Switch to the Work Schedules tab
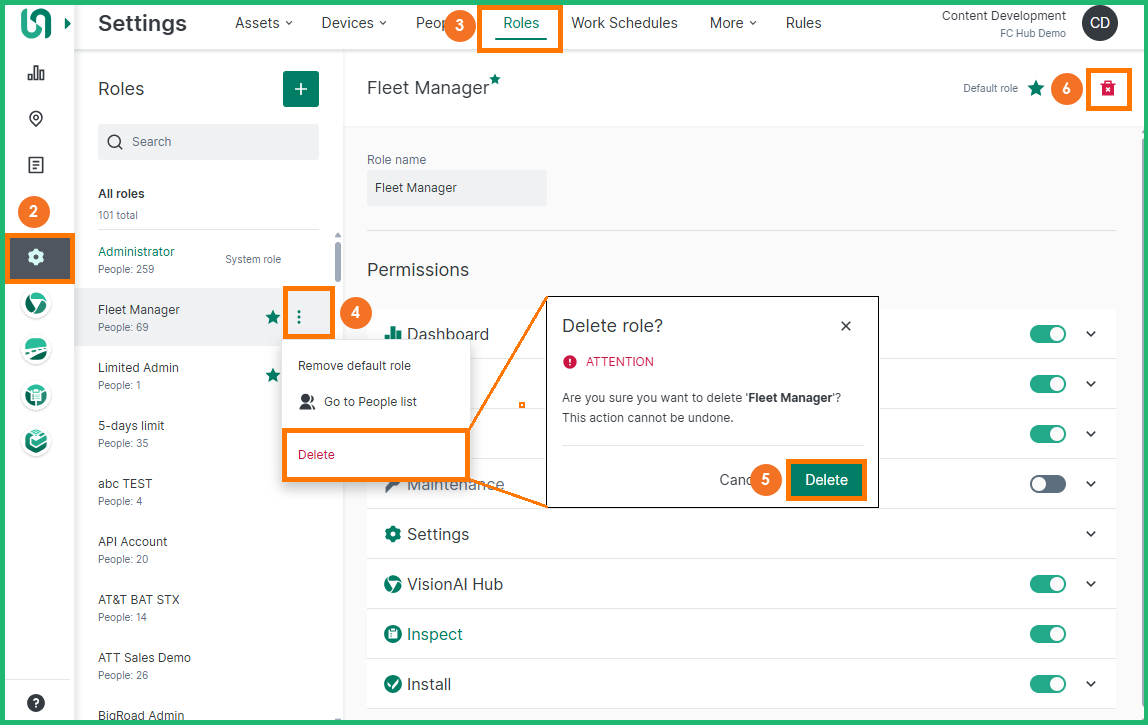1148x725 pixels. pyautogui.click(x=624, y=23)
